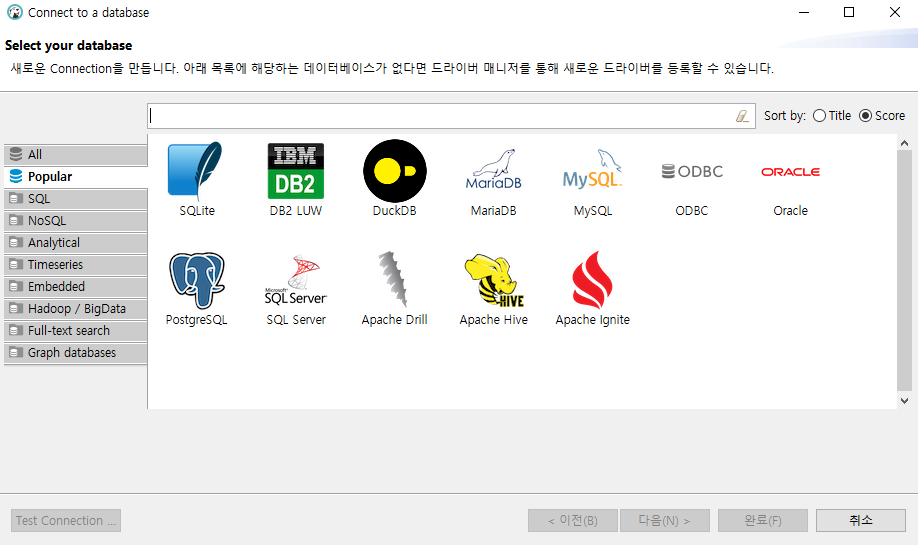Open the Popular category
Screen dimensions: 918x545
click(76, 177)
